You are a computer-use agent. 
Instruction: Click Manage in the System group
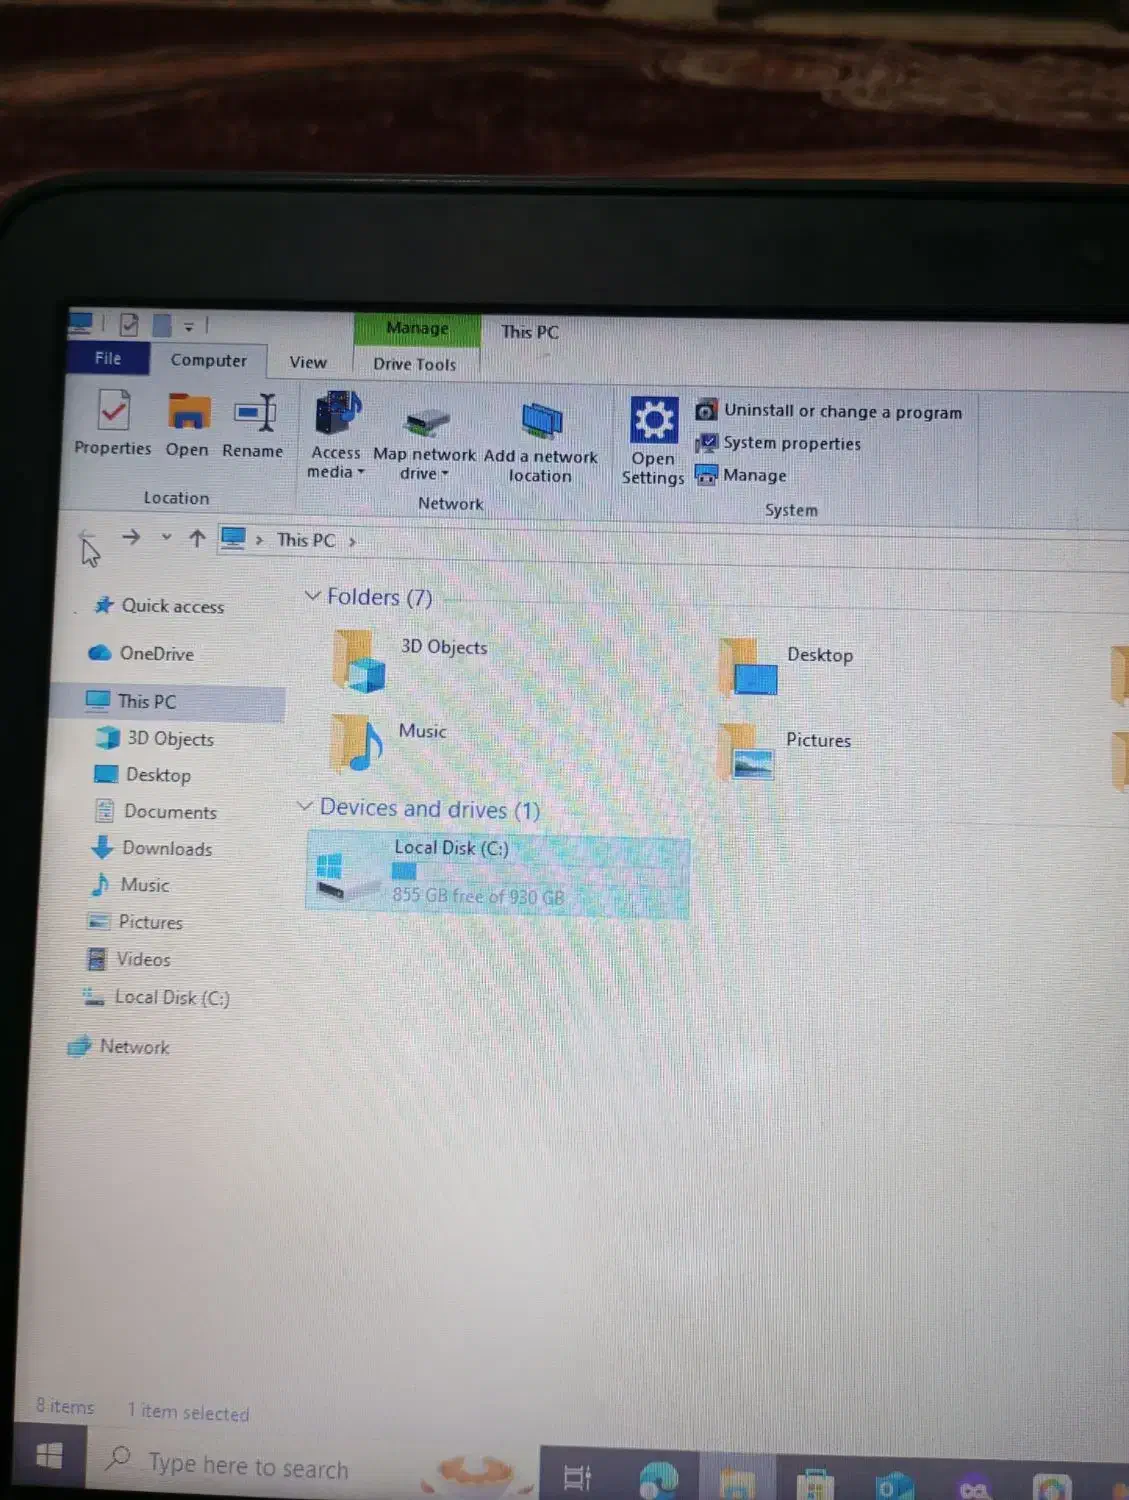[741, 475]
